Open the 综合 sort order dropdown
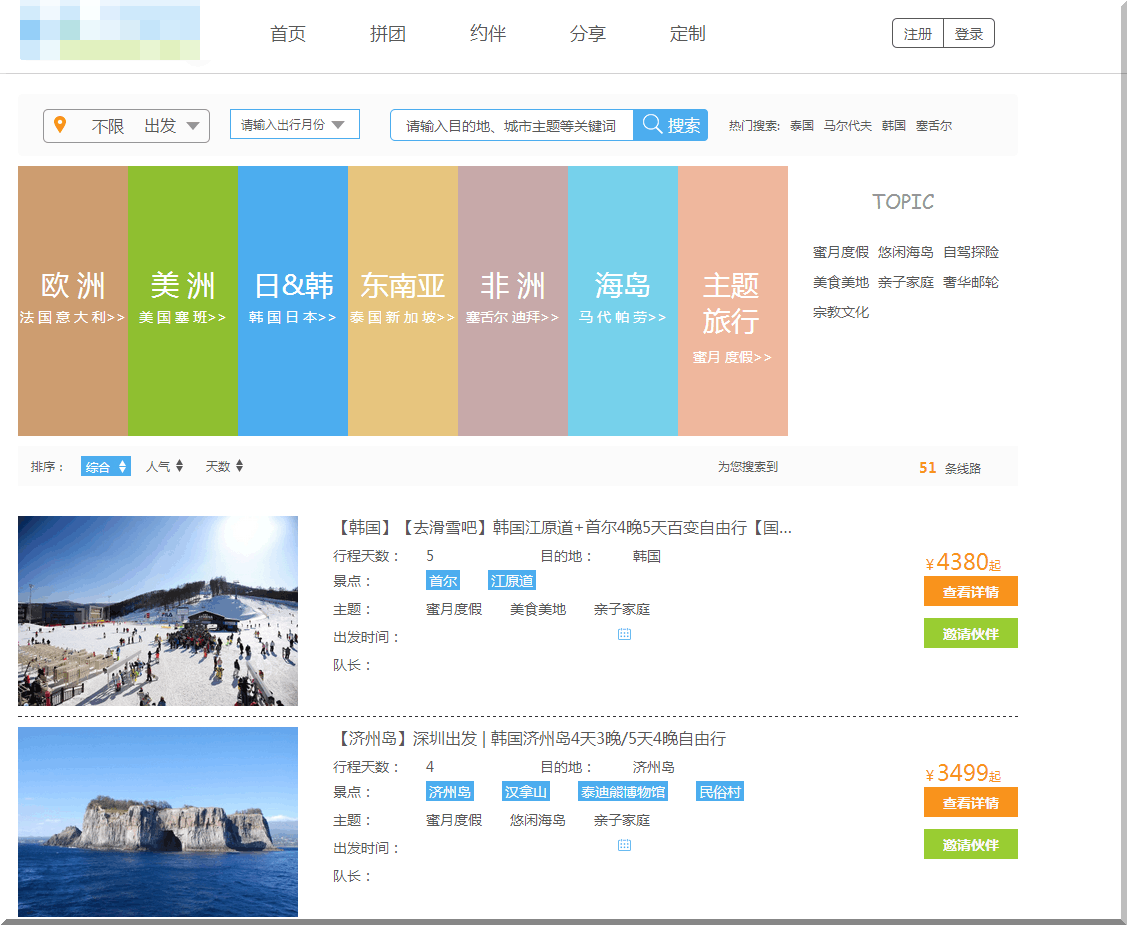Viewport: 1127px width, 925px height. [x=105, y=466]
